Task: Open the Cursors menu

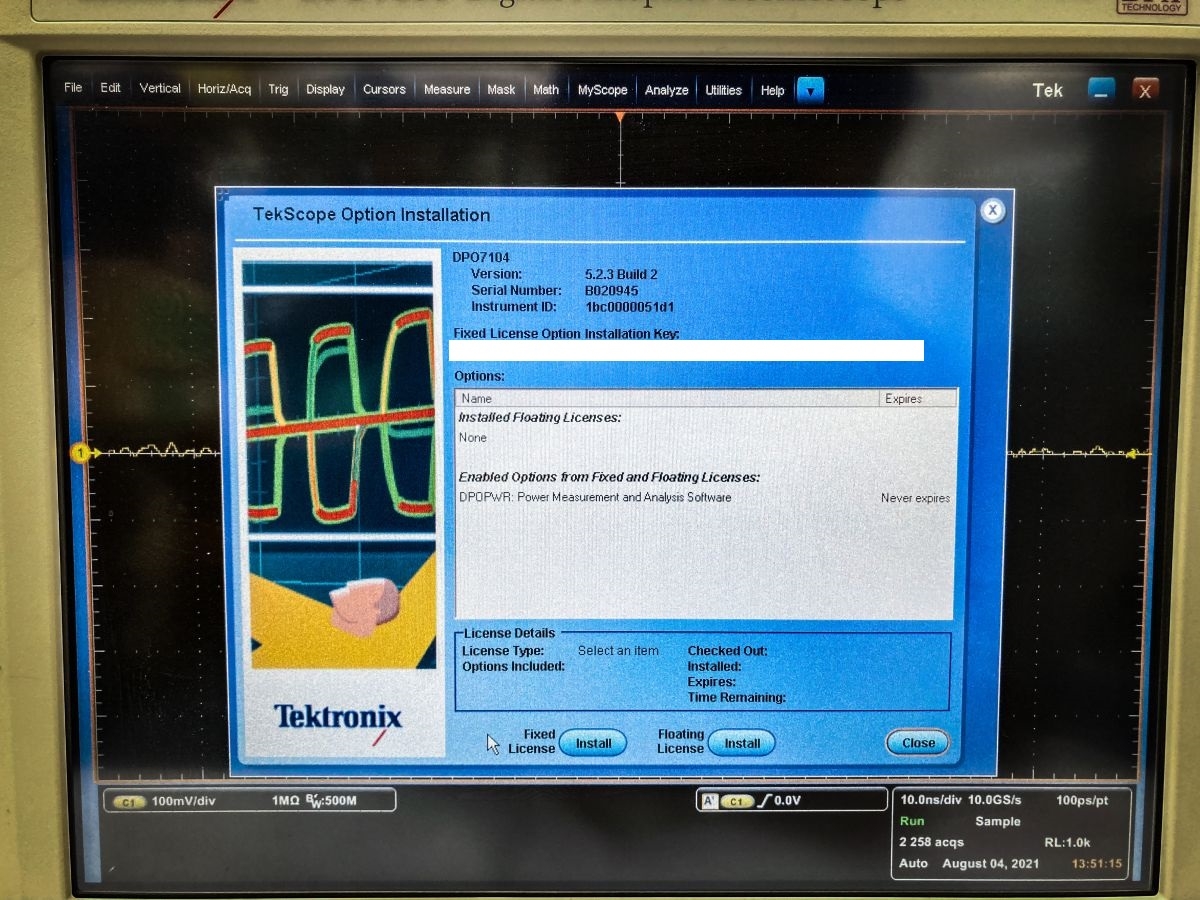Action: (384, 89)
